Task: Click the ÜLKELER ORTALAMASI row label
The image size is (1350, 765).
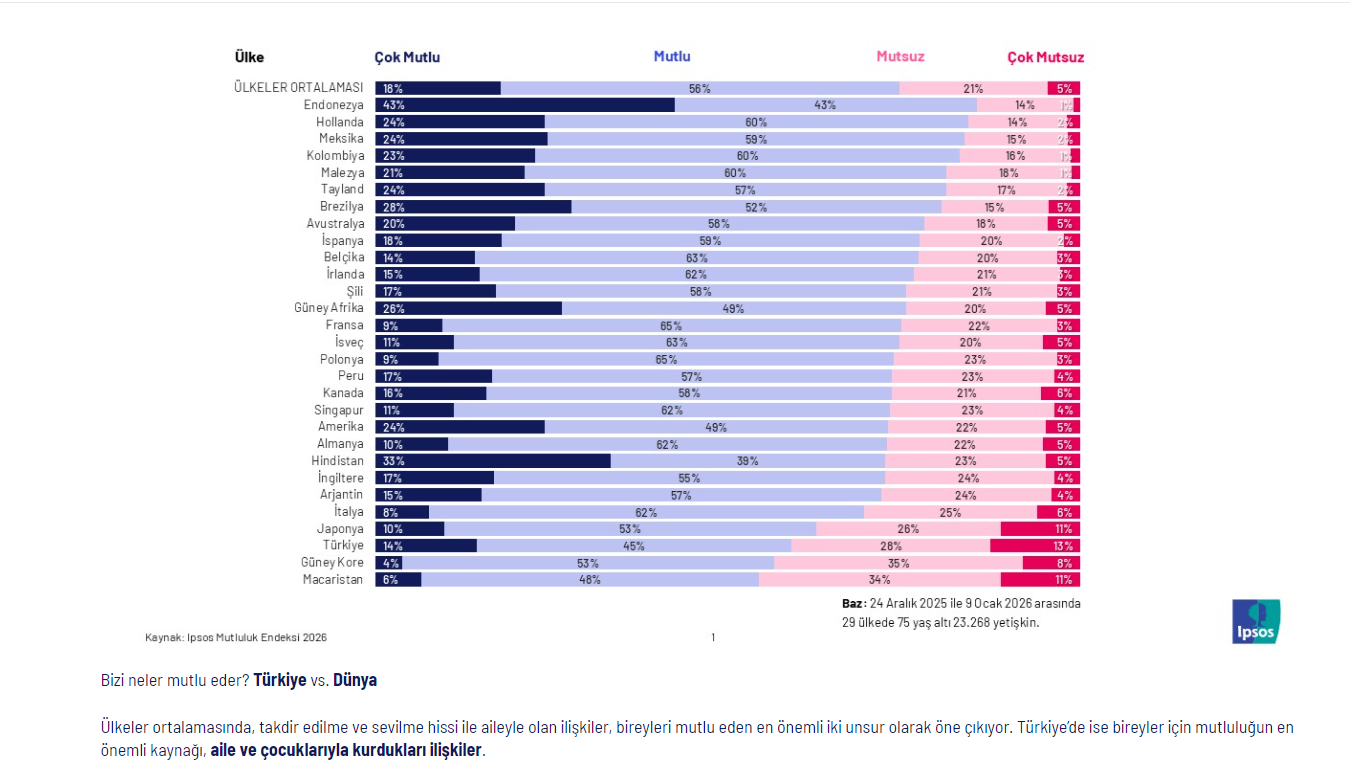Action: (x=299, y=88)
